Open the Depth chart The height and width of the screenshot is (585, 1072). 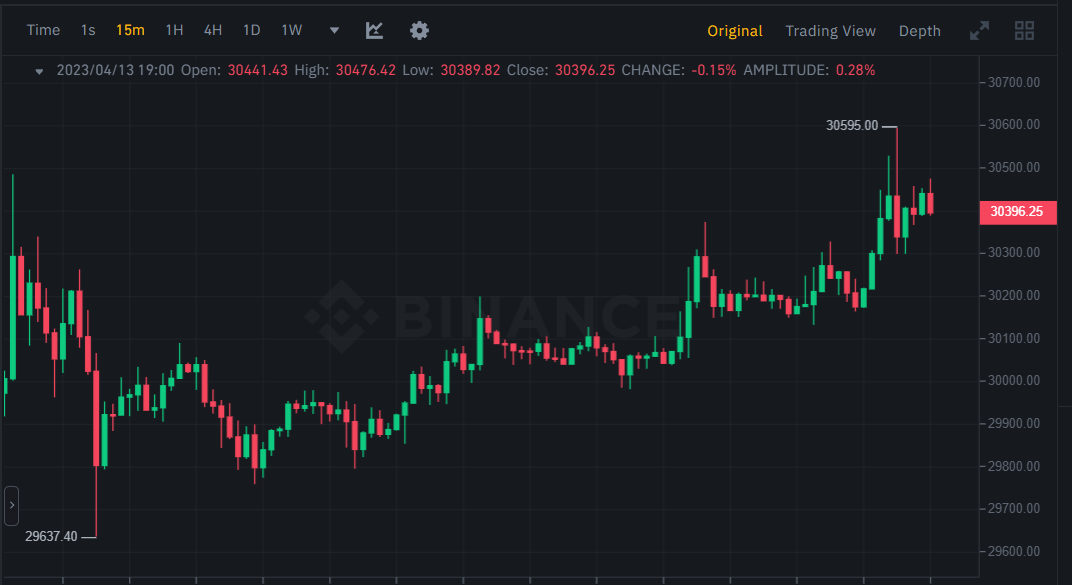click(x=919, y=31)
